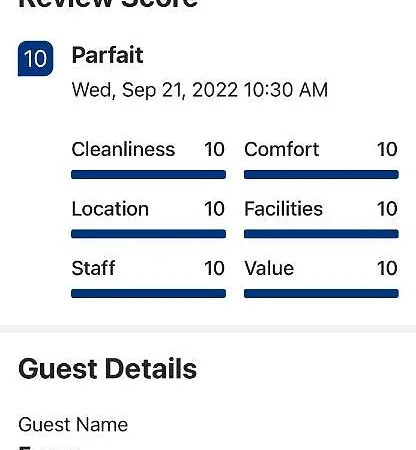This screenshot has width=416, height=450.
Task: Select the Facilities label
Action: 284,209
